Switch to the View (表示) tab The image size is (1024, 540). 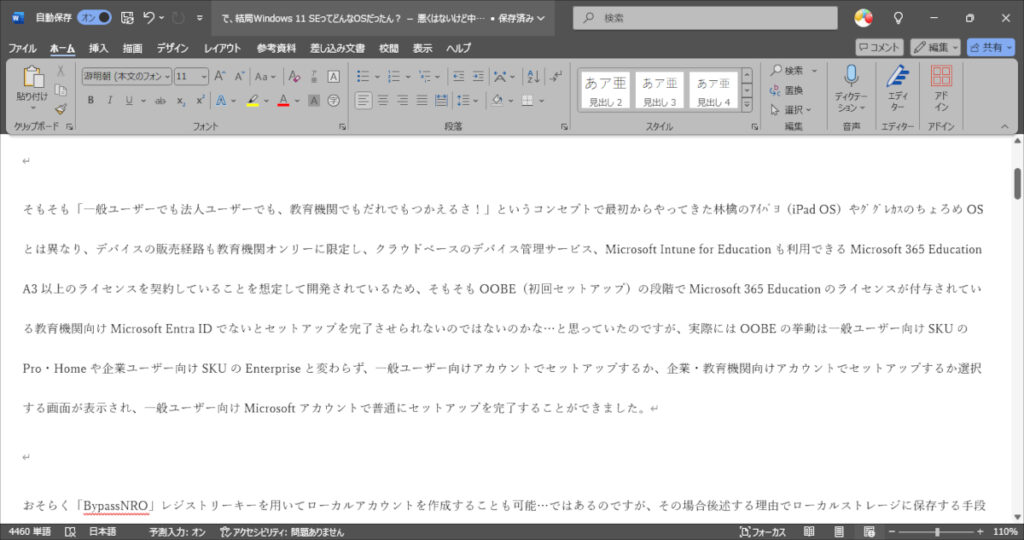tap(422, 48)
